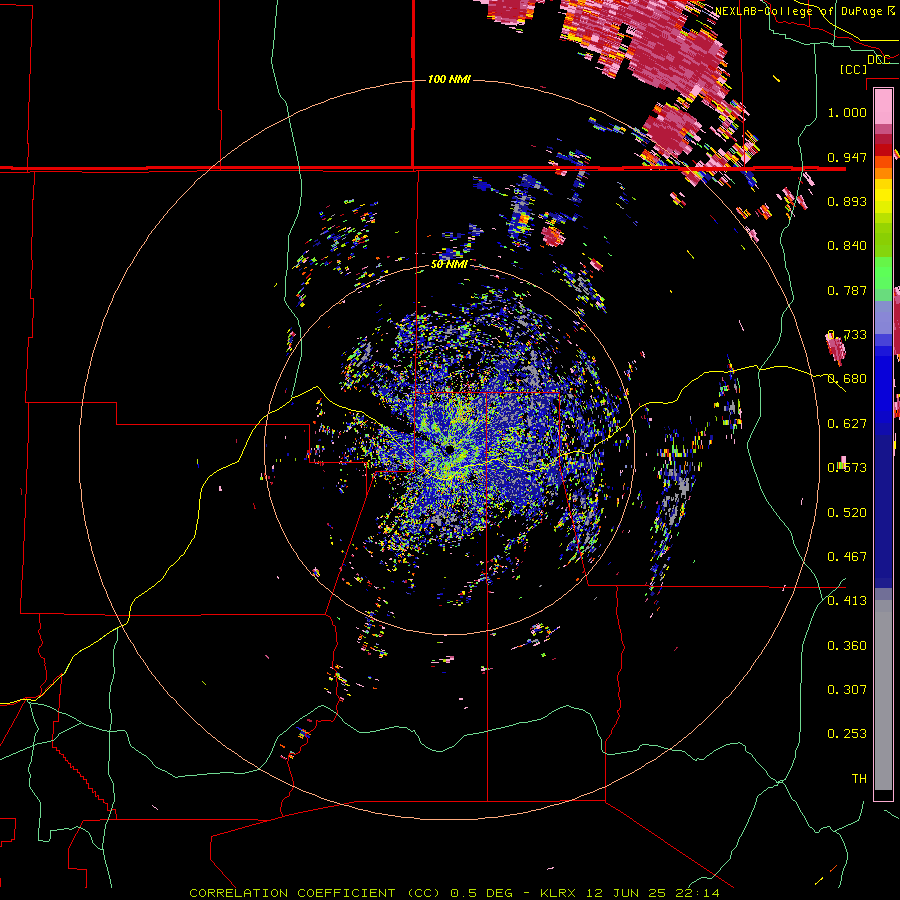Click the 12 JUN 25 date text
The image size is (900, 900).
click(626, 893)
